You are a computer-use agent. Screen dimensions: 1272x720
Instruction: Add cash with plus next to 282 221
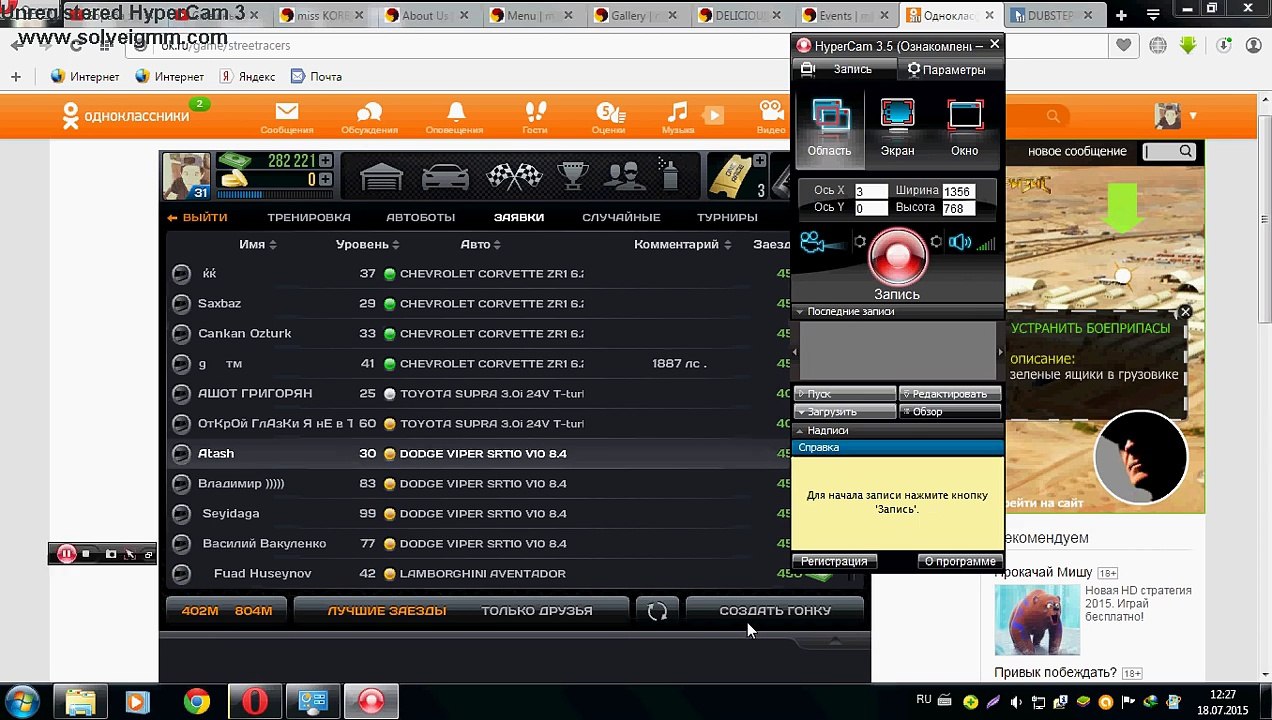pos(325,161)
